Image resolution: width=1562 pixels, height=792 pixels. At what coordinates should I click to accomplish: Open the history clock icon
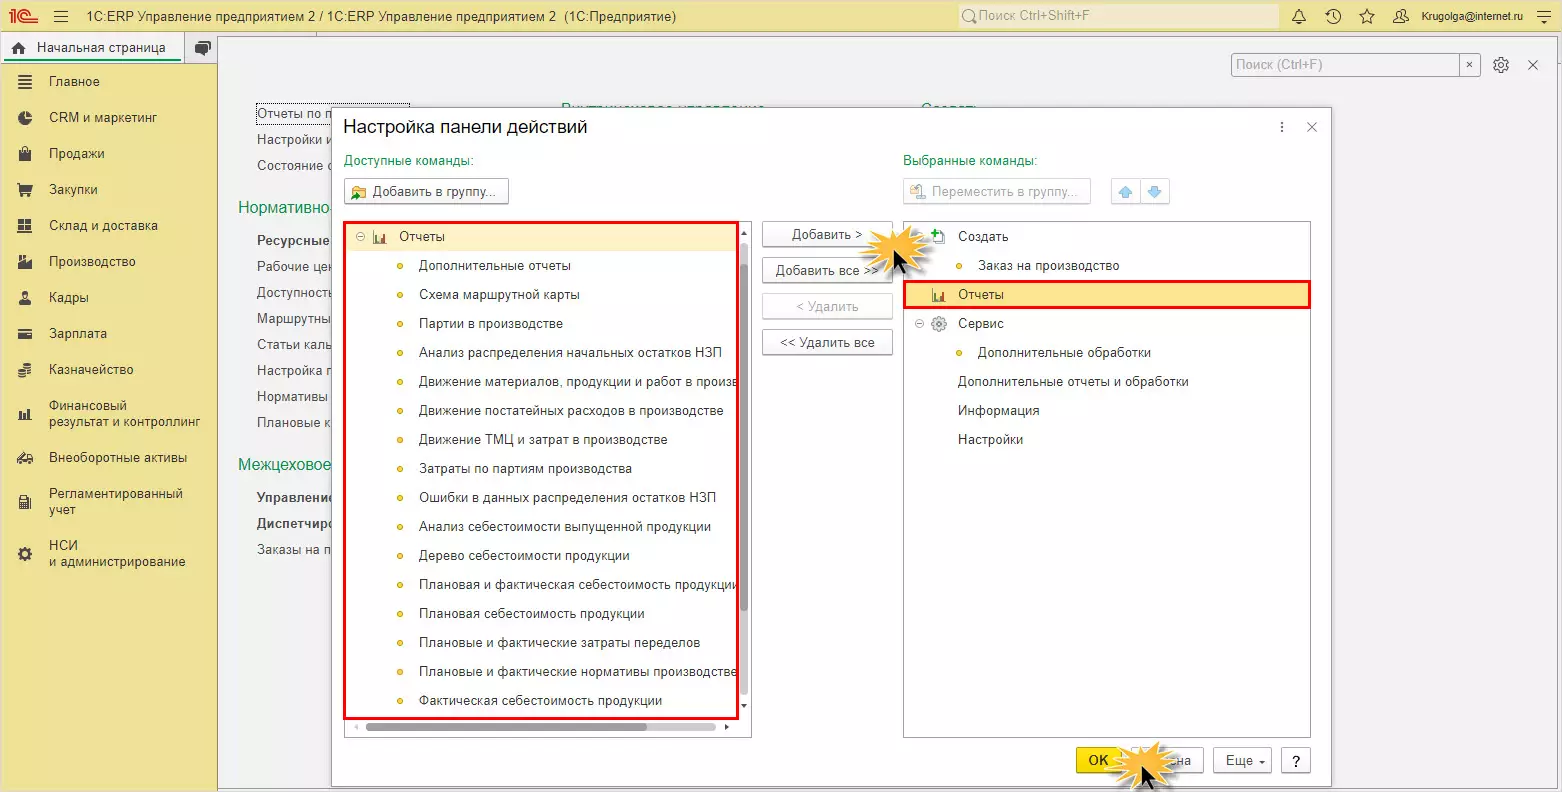[x=1333, y=16]
